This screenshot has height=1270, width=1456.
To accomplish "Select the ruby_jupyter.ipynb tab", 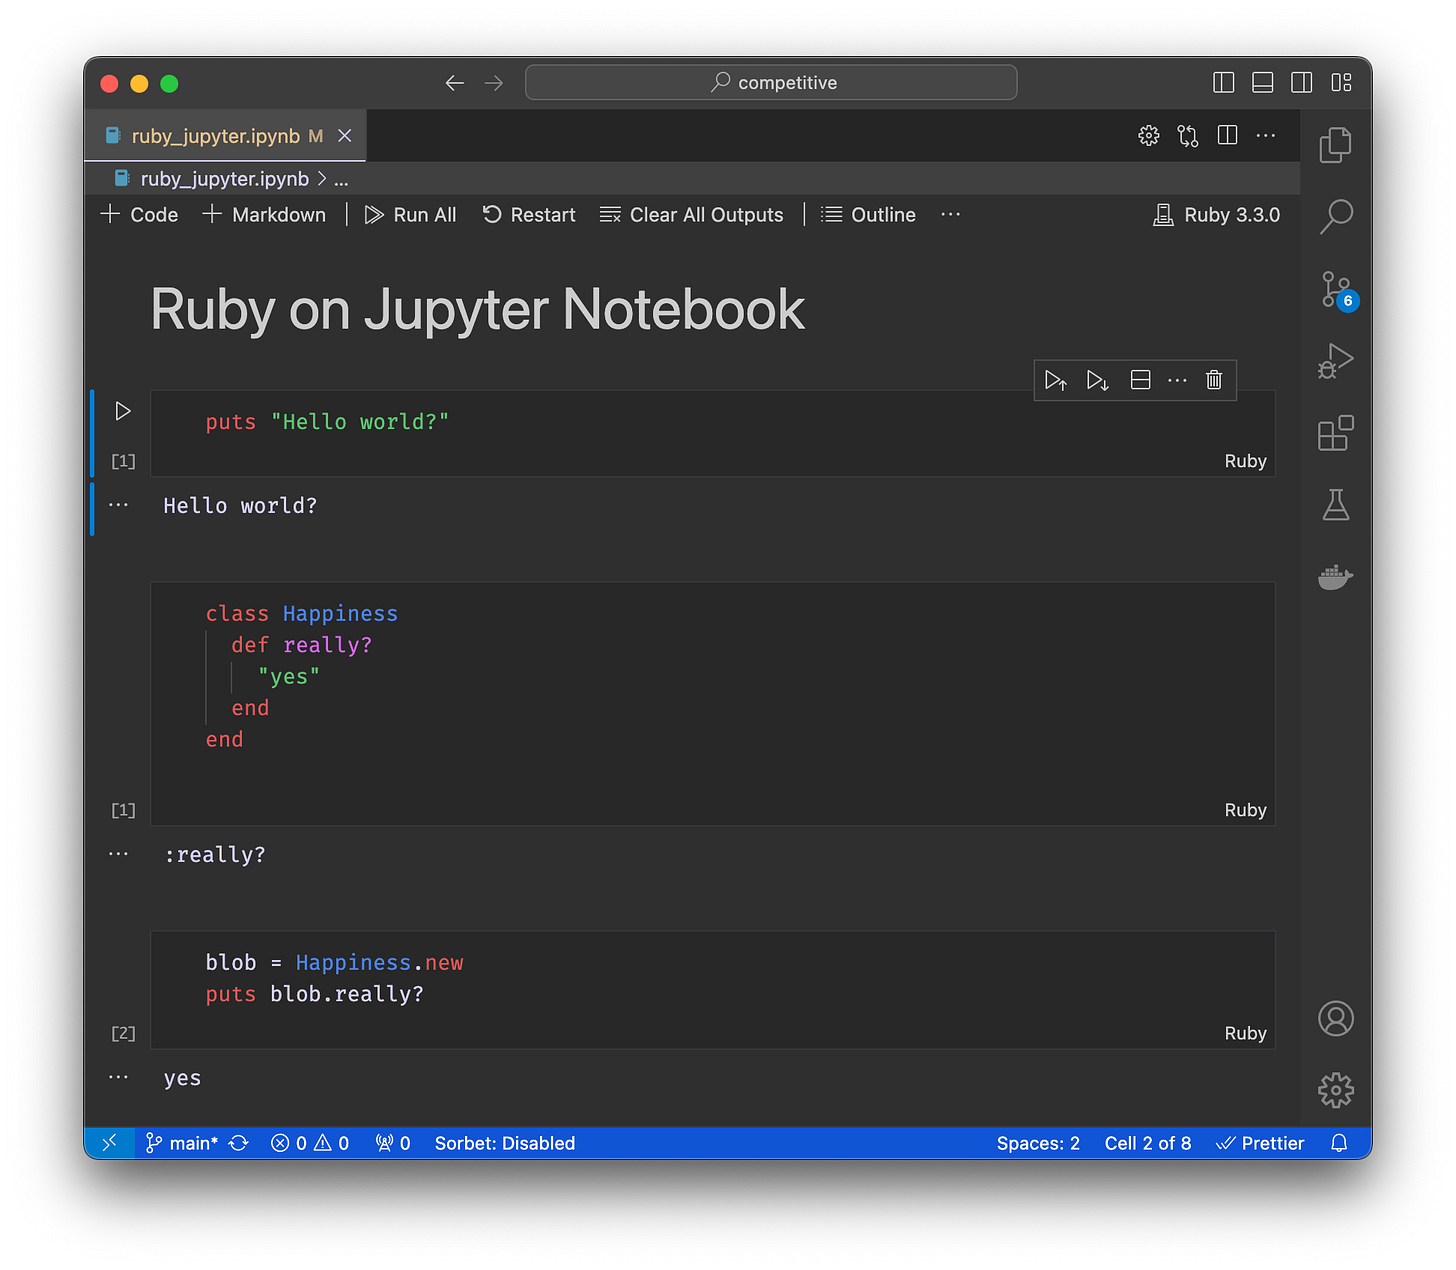I will [215, 136].
